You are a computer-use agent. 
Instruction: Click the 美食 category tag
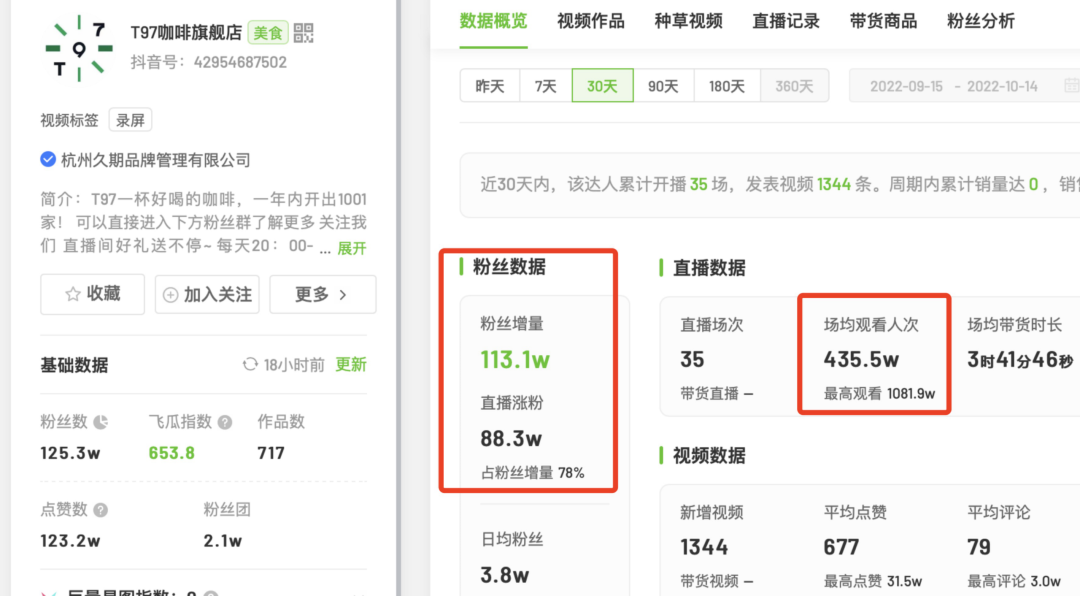tap(268, 32)
